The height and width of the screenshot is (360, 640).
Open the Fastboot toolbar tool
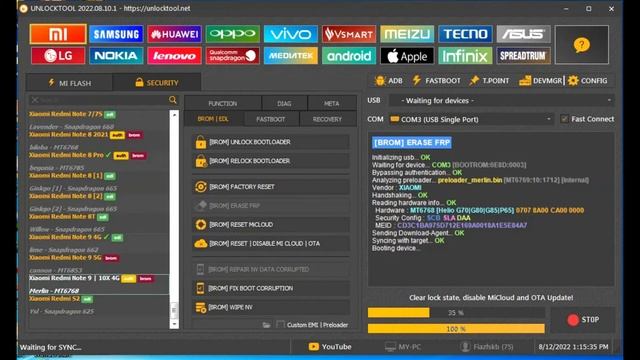tap(436, 81)
